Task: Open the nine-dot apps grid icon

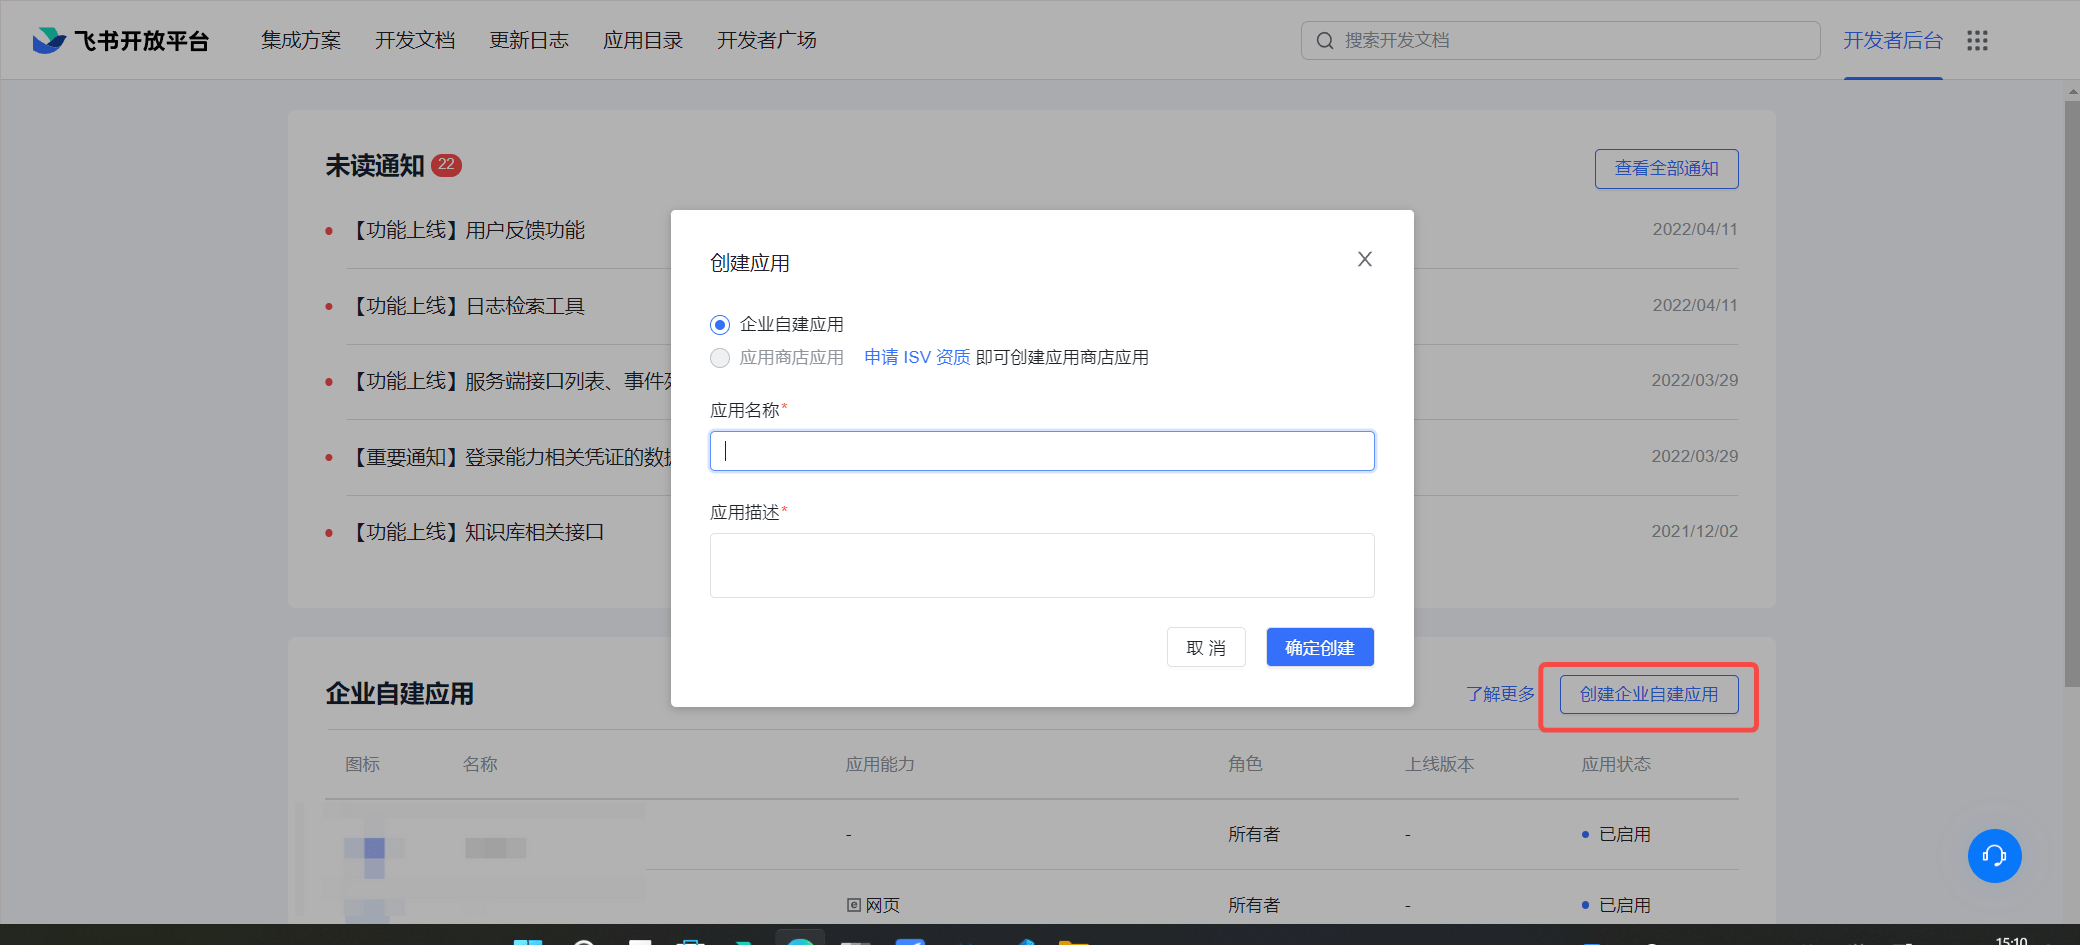Action: click(1976, 41)
